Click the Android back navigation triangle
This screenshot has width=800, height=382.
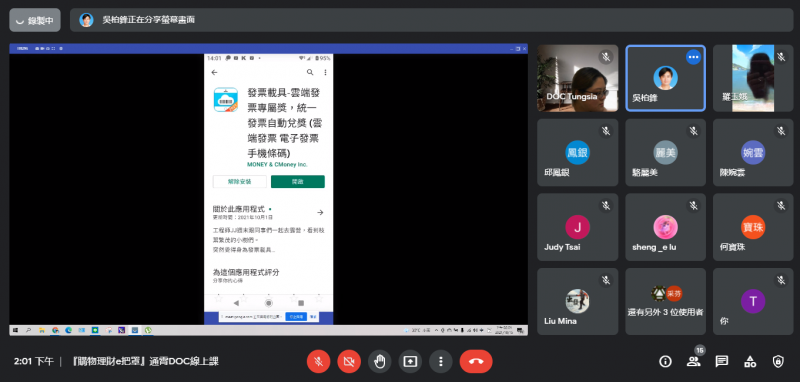pos(236,303)
